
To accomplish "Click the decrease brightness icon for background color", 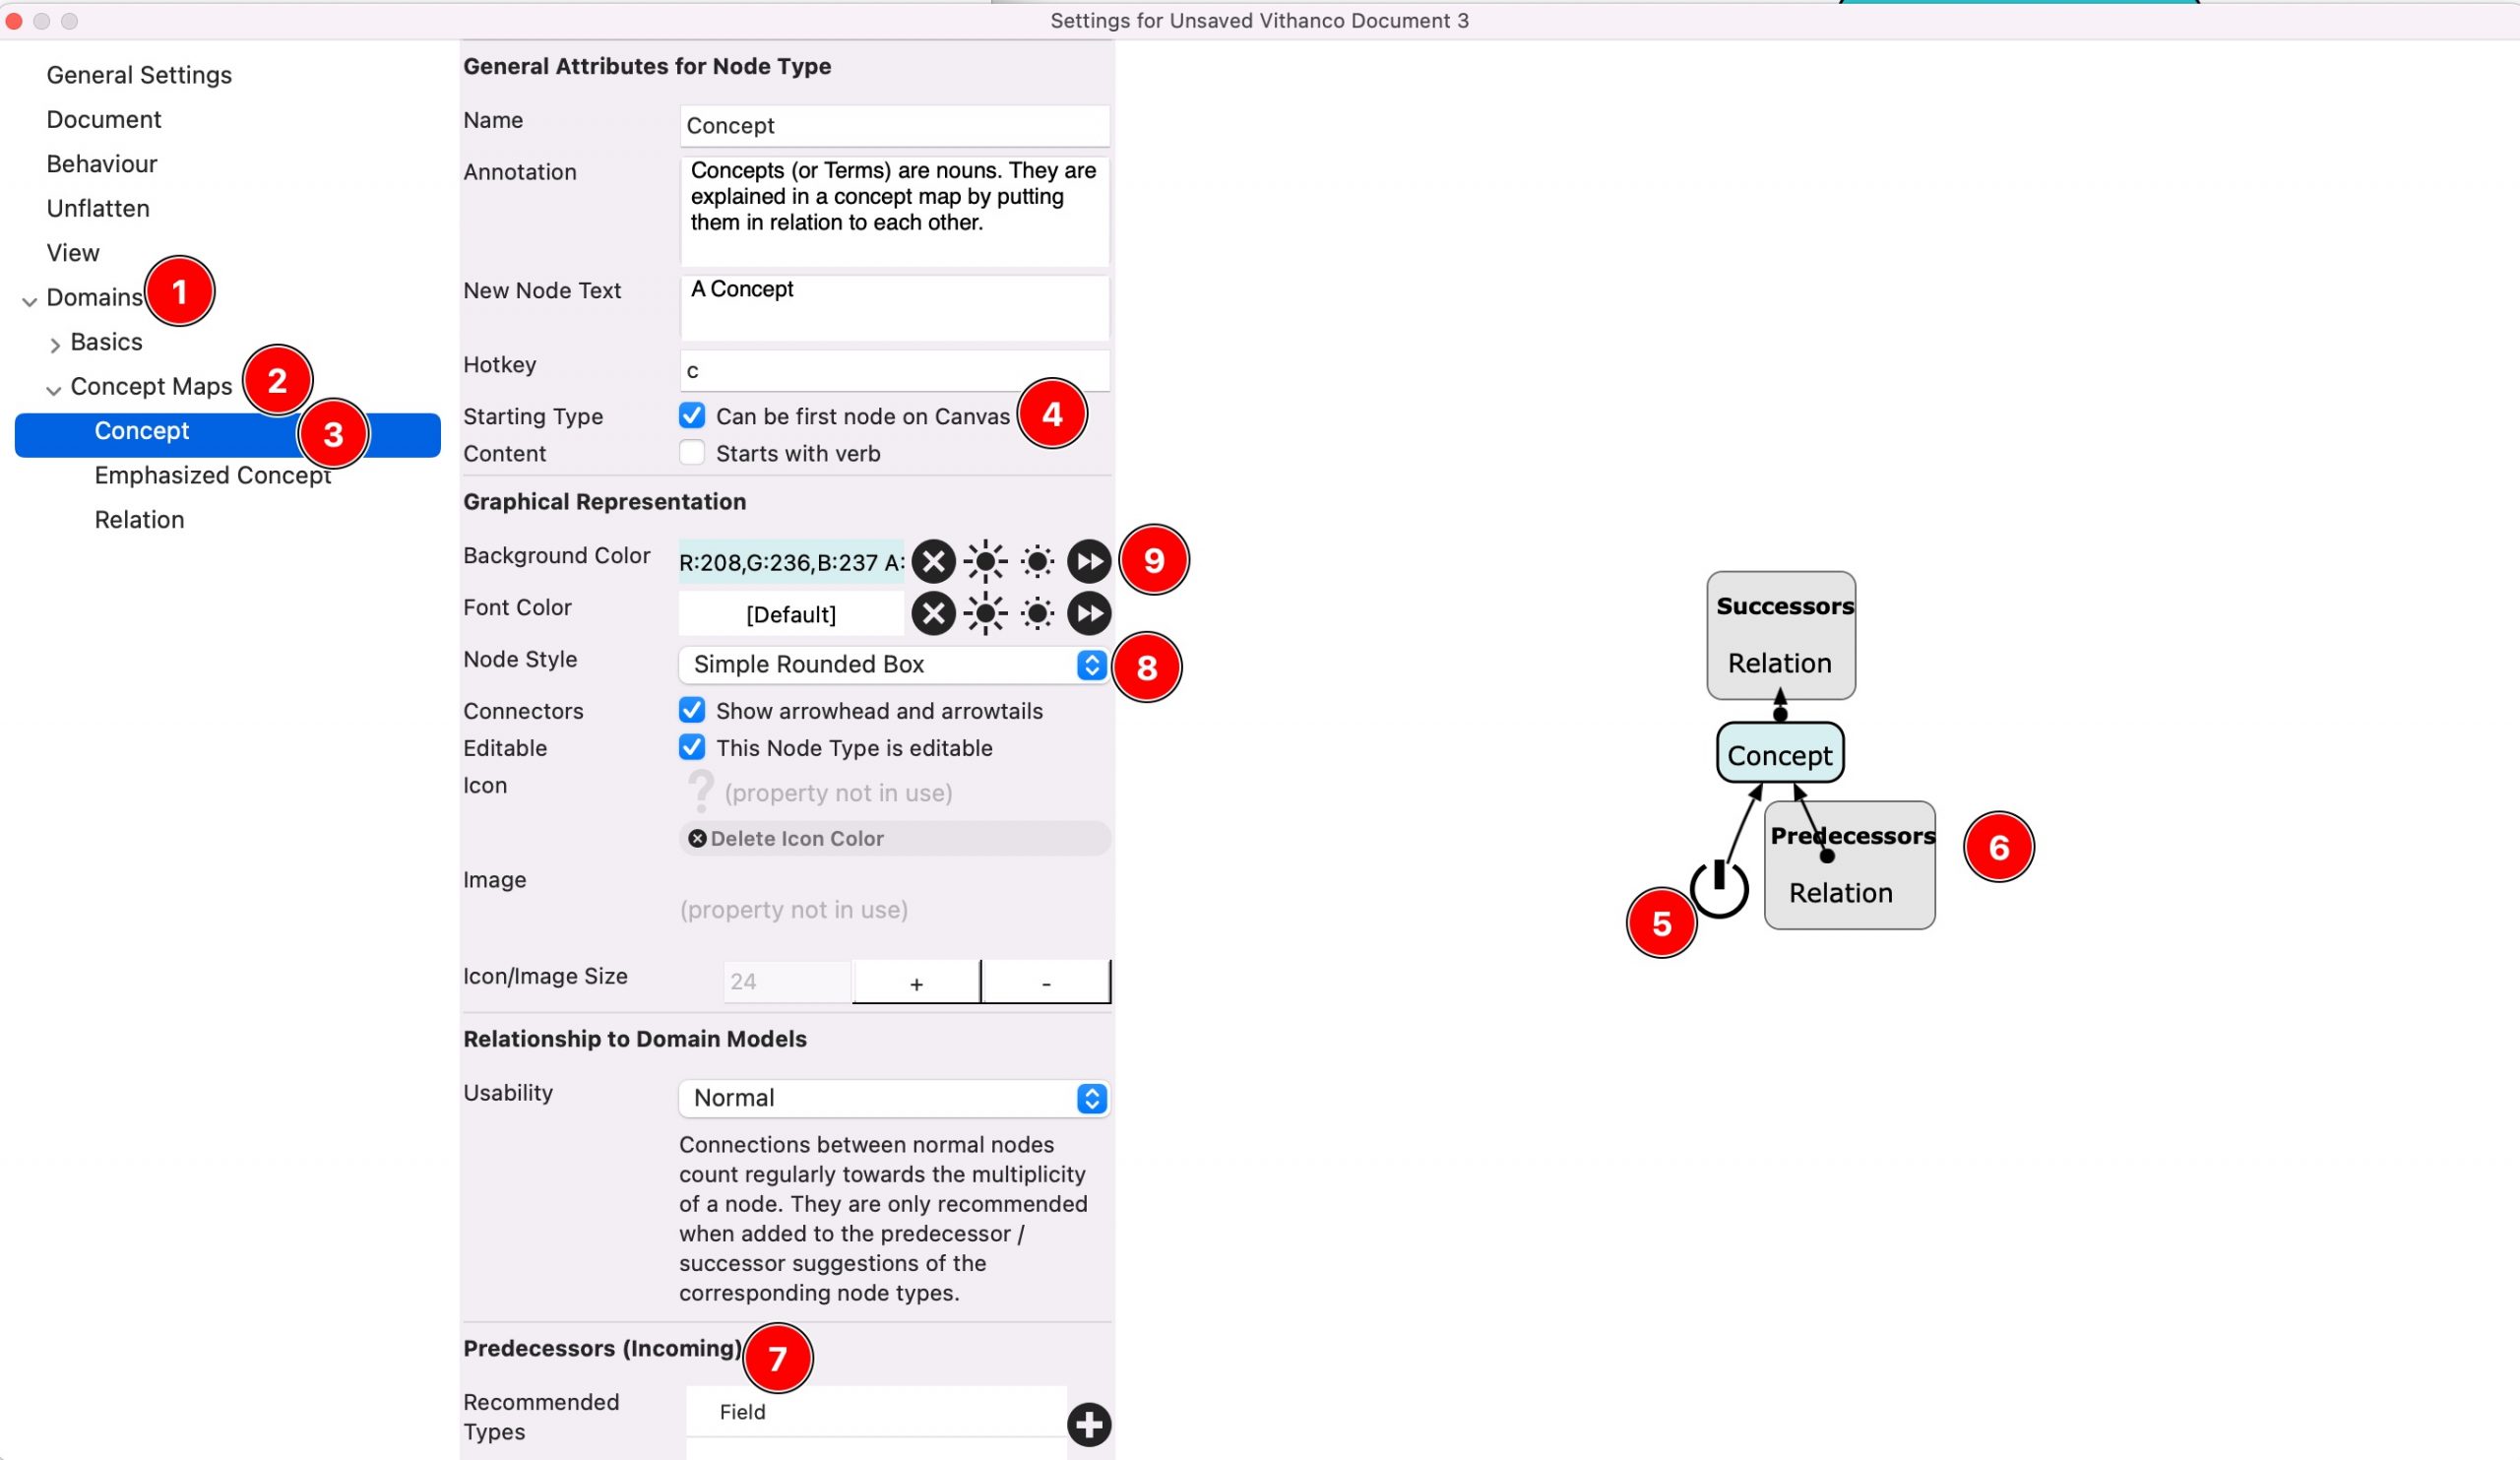I will click(1036, 559).
